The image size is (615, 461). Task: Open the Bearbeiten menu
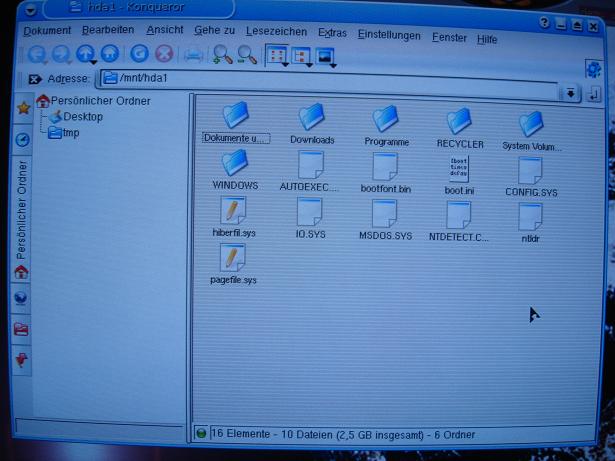(108, 30)
